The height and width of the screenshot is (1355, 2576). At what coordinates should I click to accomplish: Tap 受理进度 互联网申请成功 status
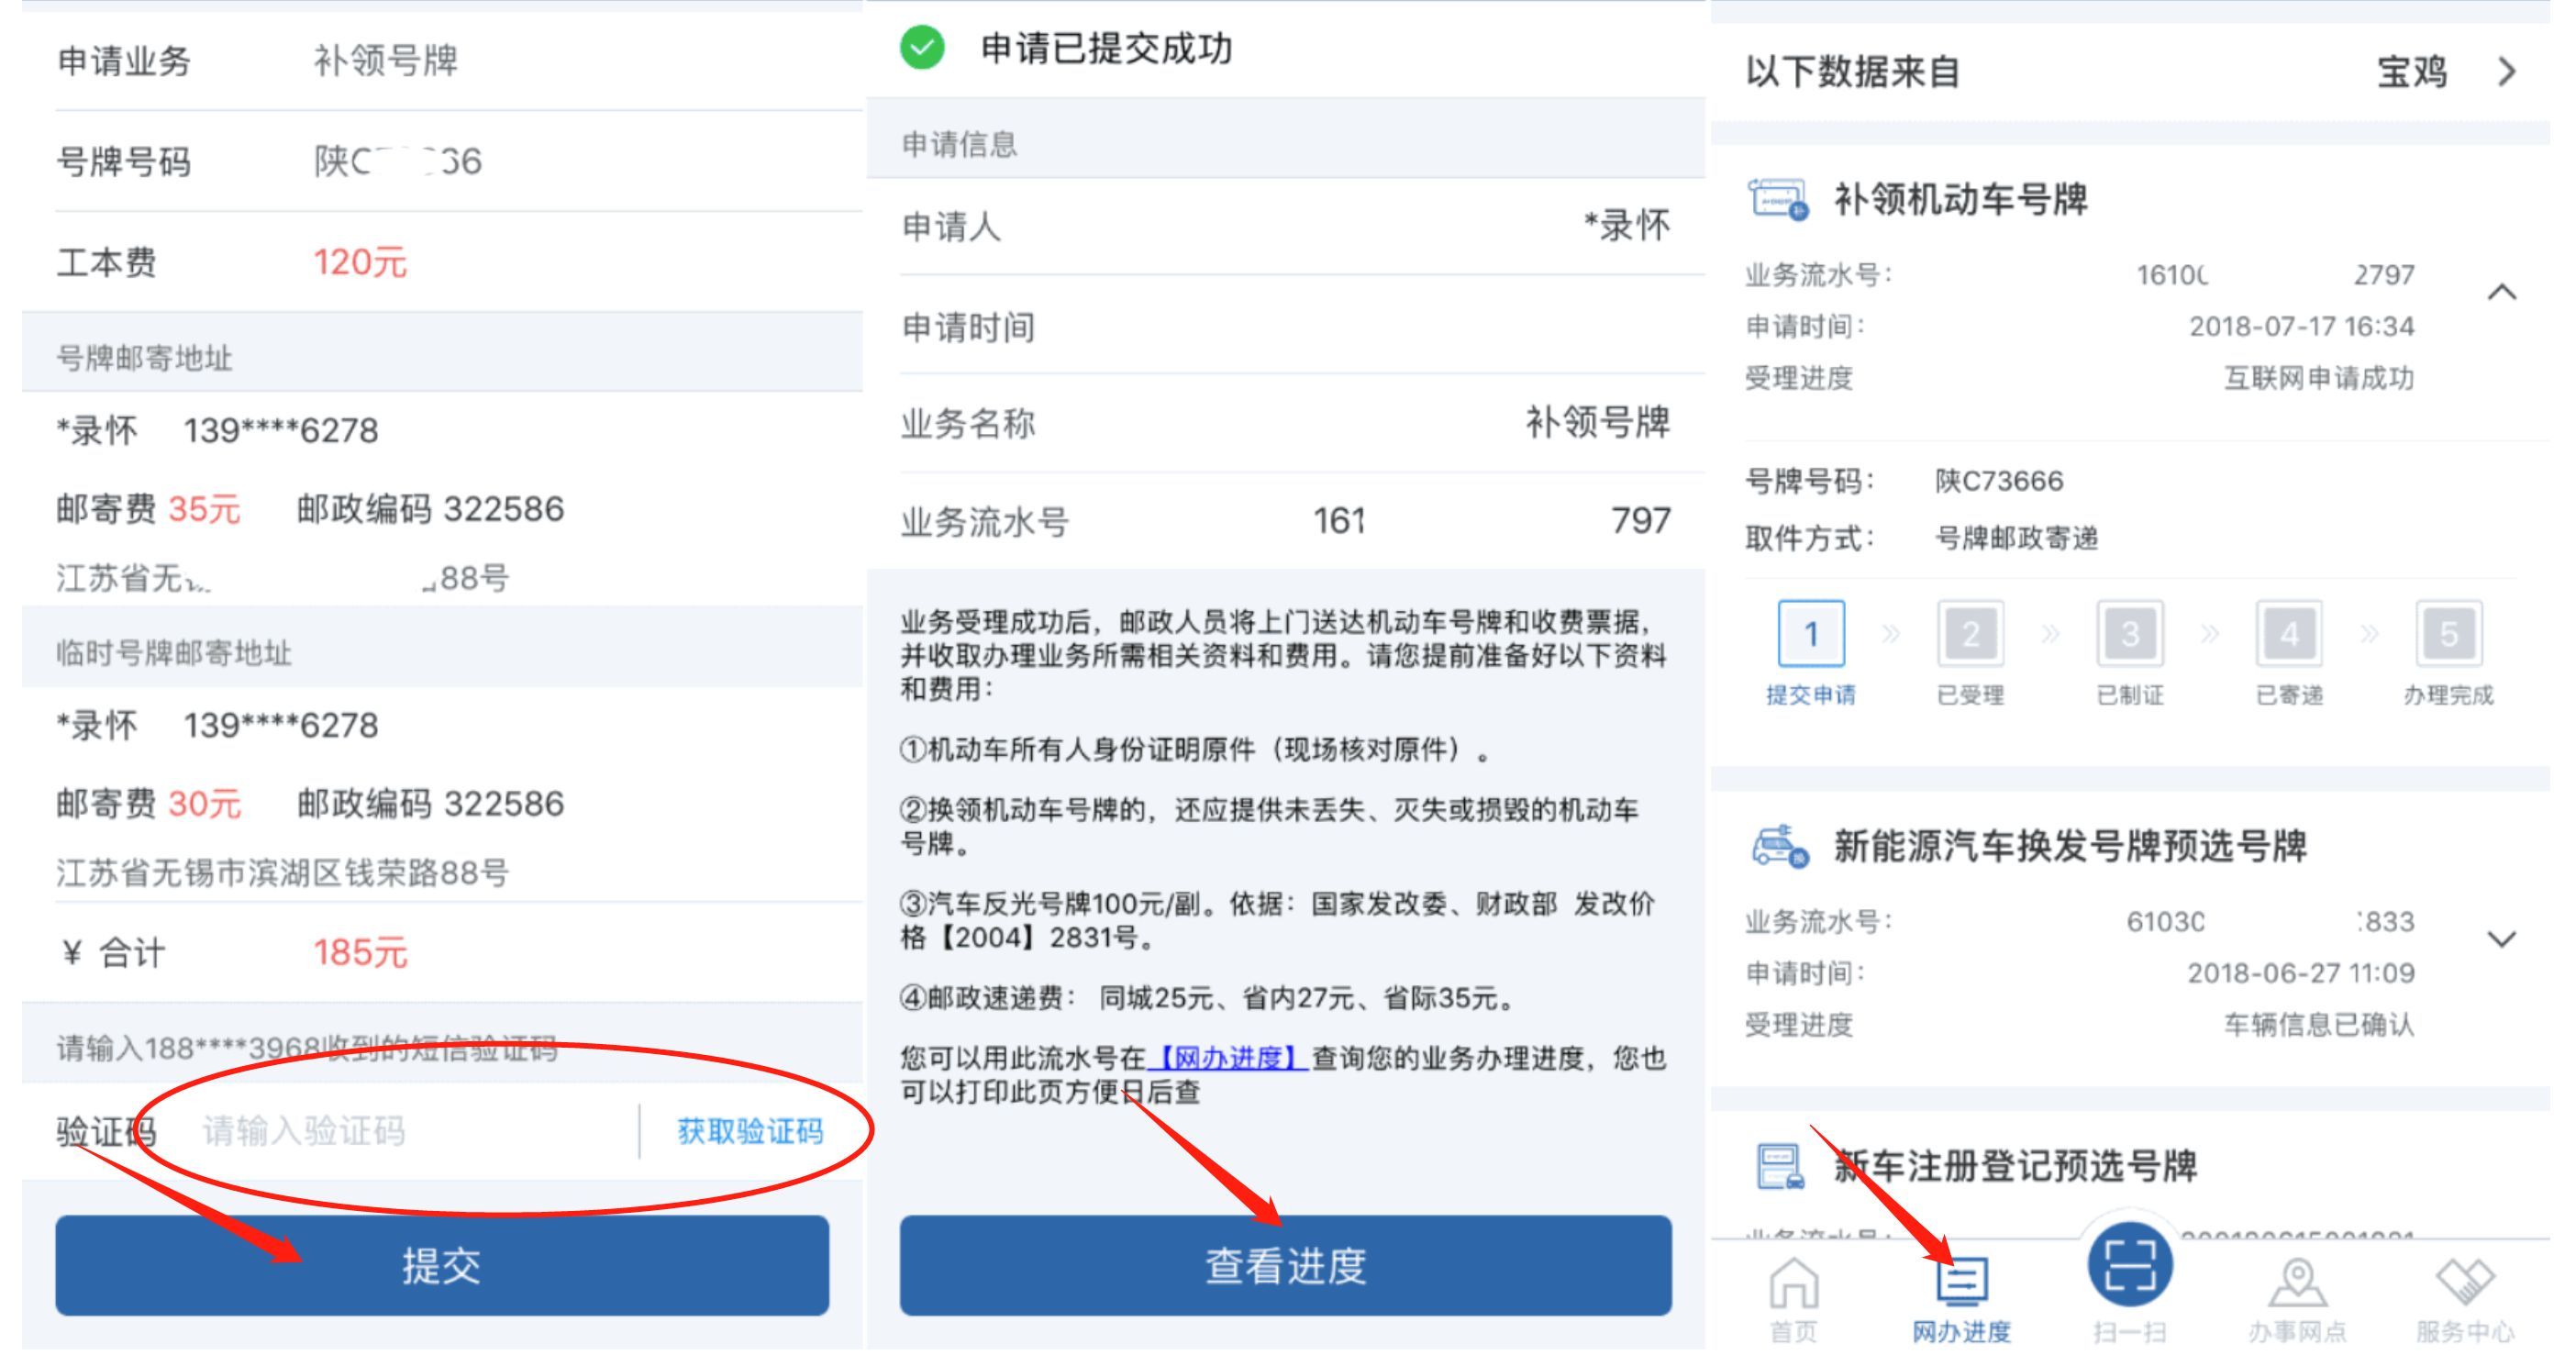(2079, 378)
